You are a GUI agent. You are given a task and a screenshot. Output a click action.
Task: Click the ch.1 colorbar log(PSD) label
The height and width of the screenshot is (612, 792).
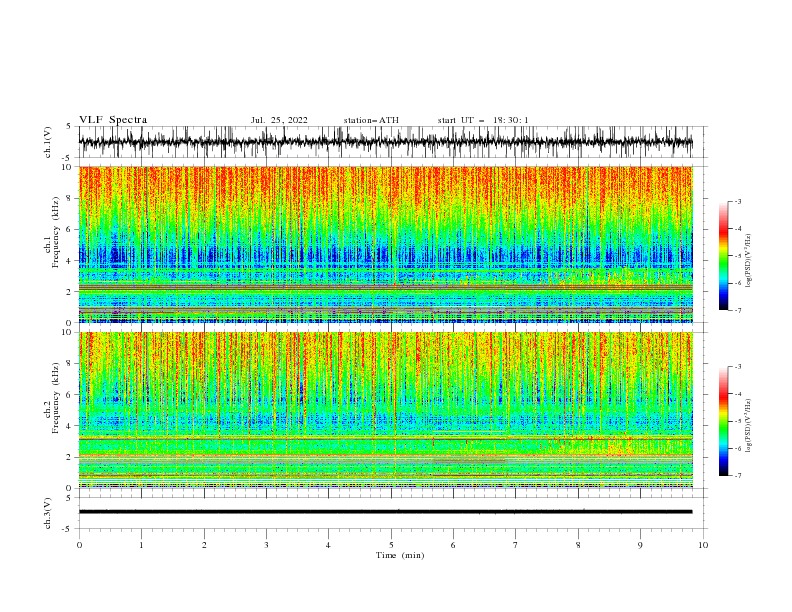pos(749,261)
